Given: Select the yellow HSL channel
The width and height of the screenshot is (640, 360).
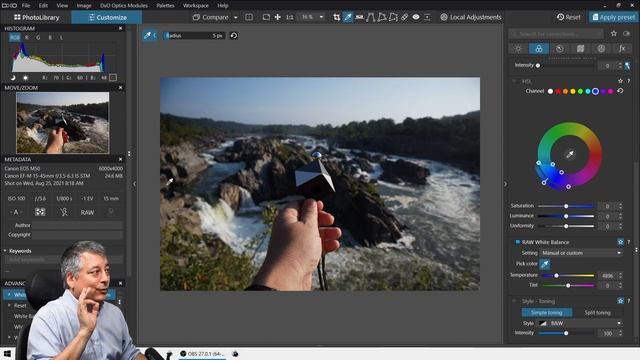Looking at the screenshot, I should click(x=573, y=91).
